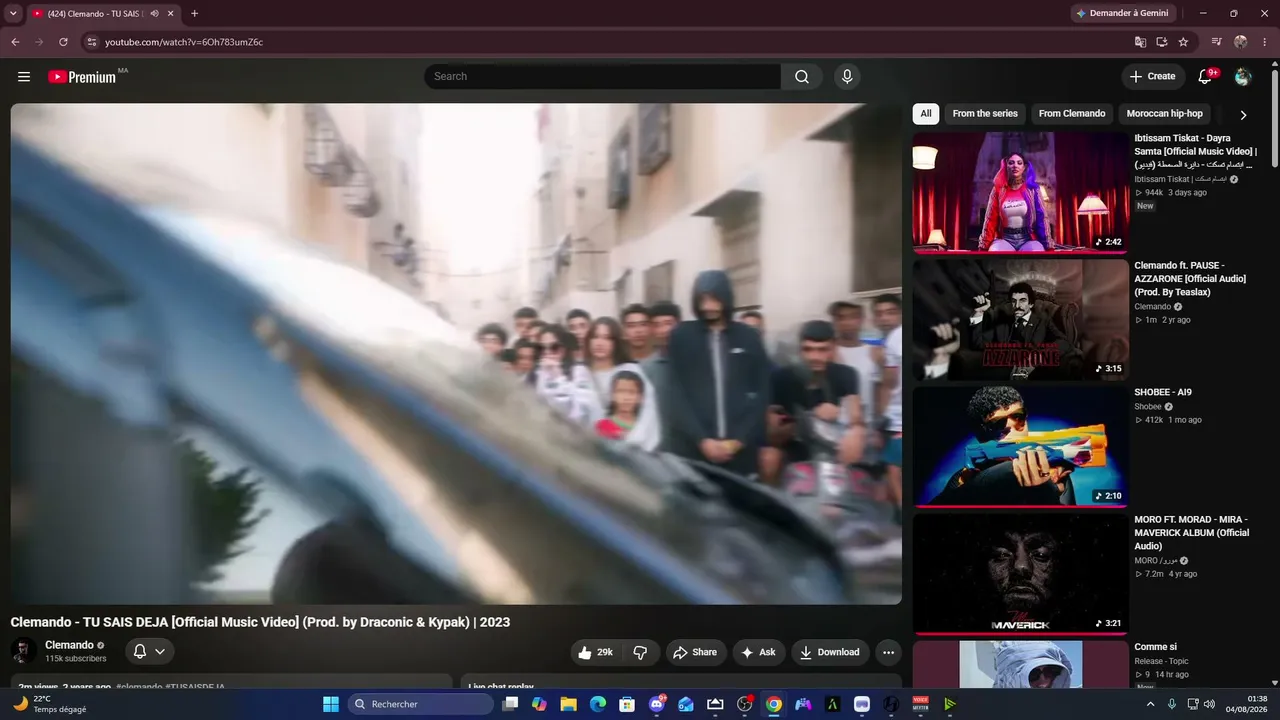Open 'SHOBEE - AI9' video title

click(1163, 392)
